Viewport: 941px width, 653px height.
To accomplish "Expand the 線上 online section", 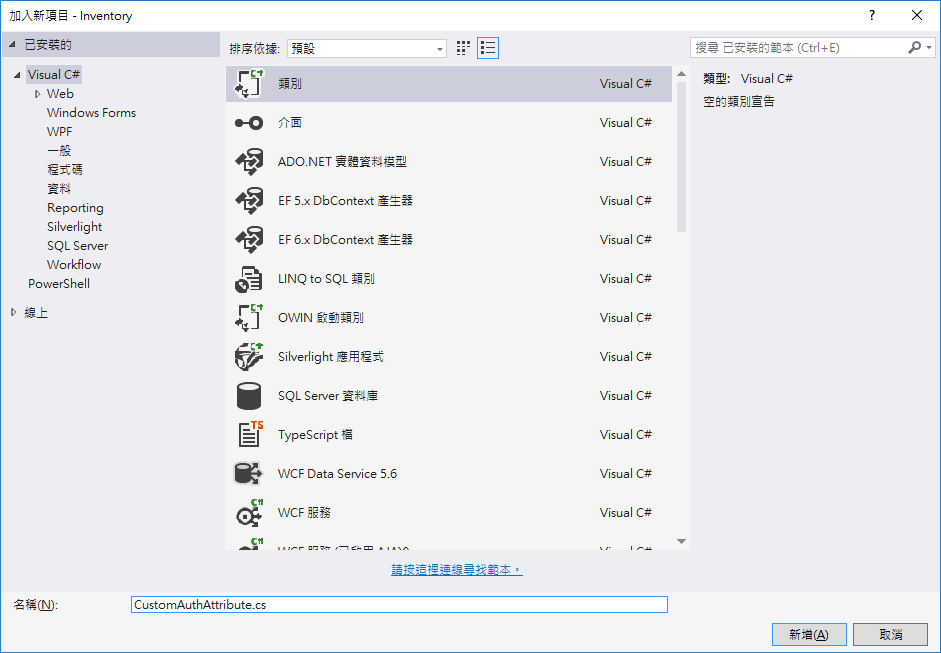I will click(x=13, y=312).
